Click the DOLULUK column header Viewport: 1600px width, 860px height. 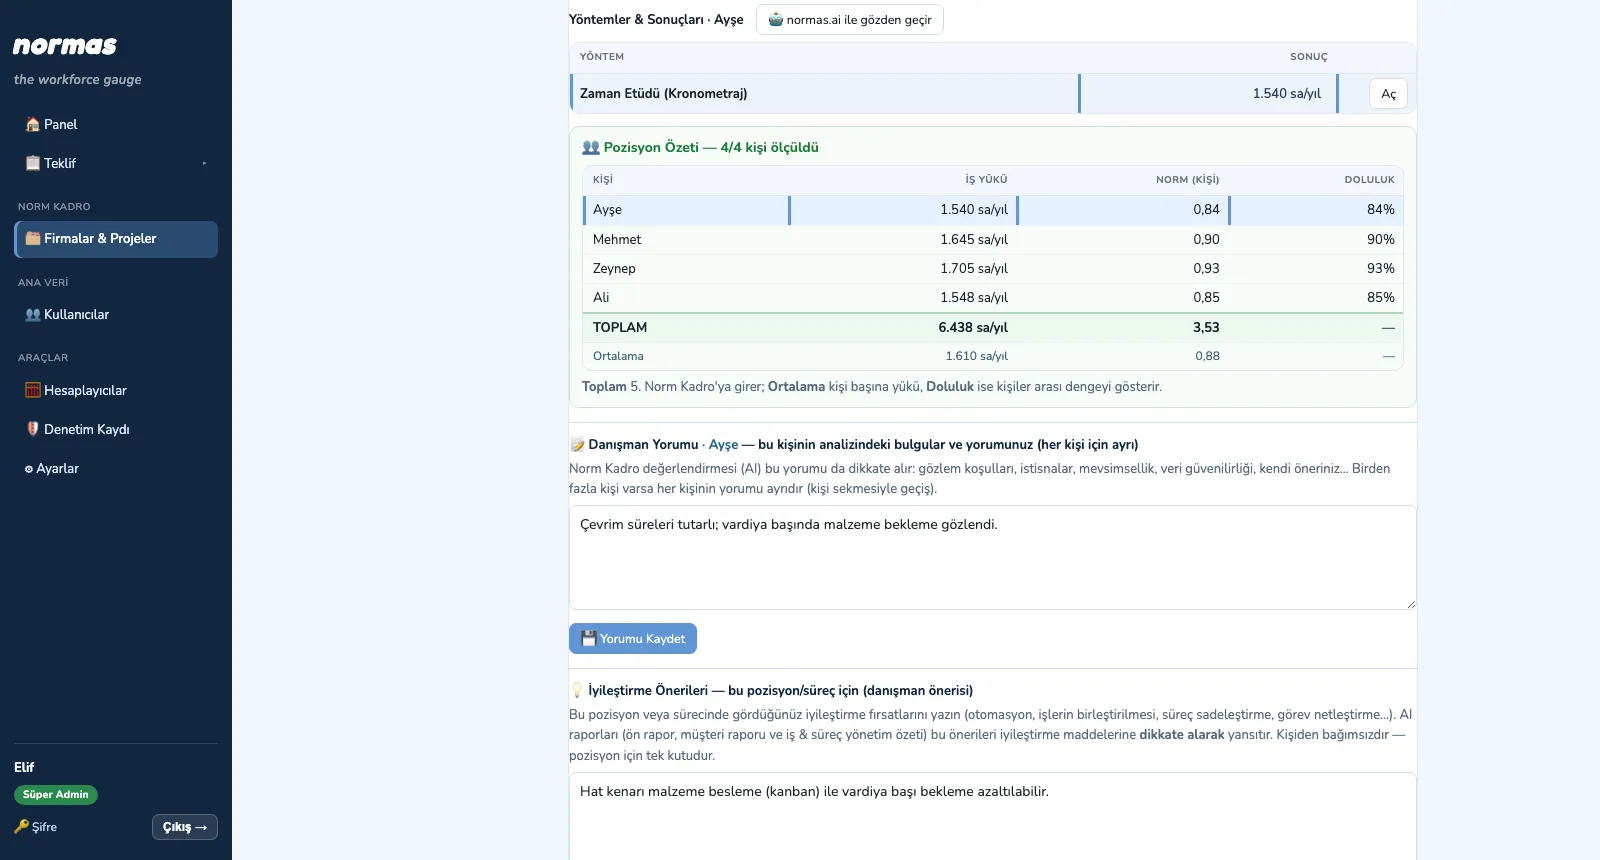(1369, 180)
